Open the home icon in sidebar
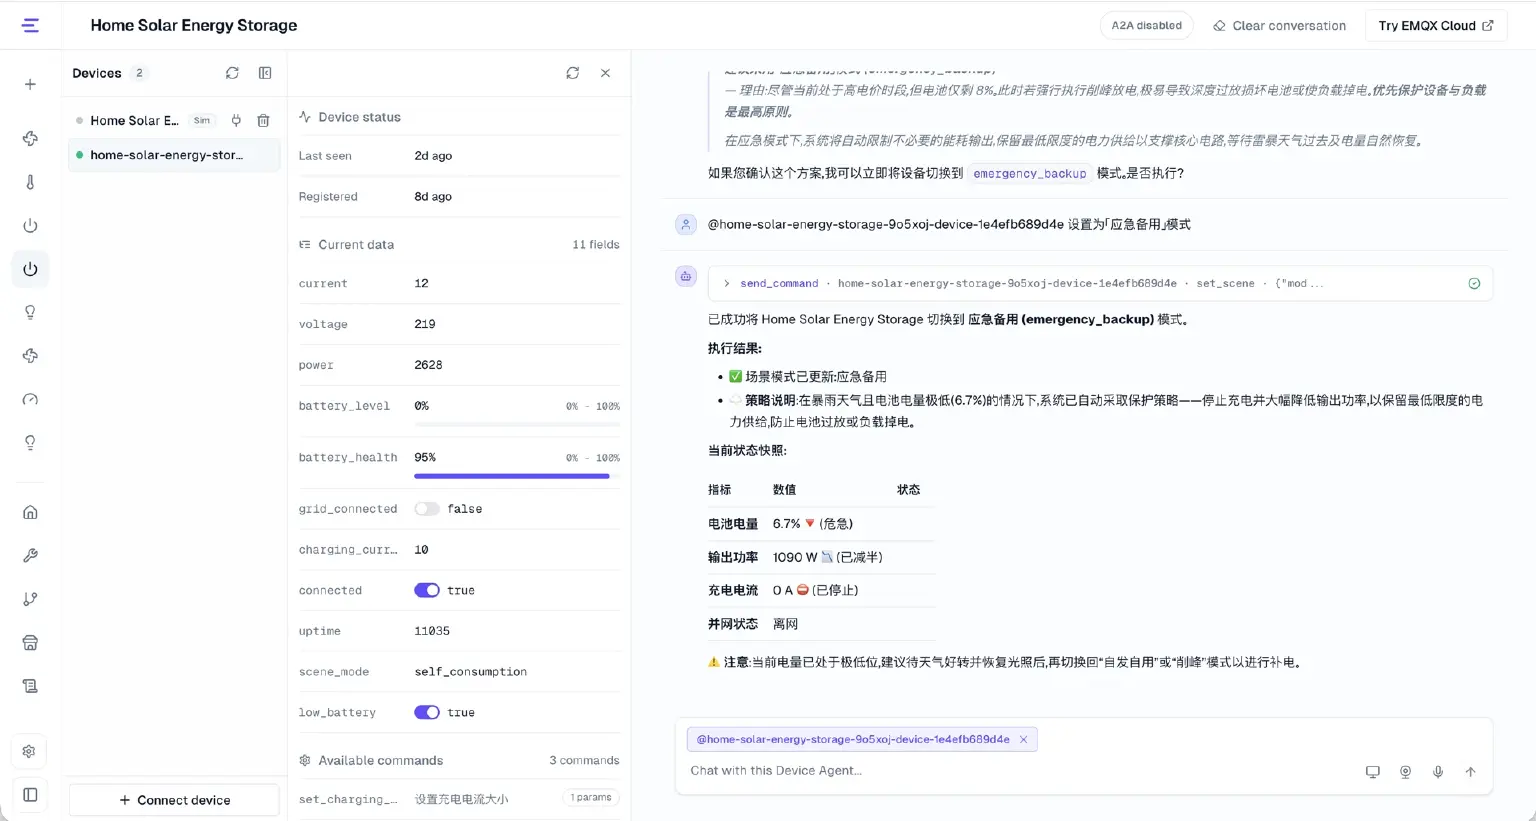Screen dimensions: 1536x821 [x=30, y=512]
